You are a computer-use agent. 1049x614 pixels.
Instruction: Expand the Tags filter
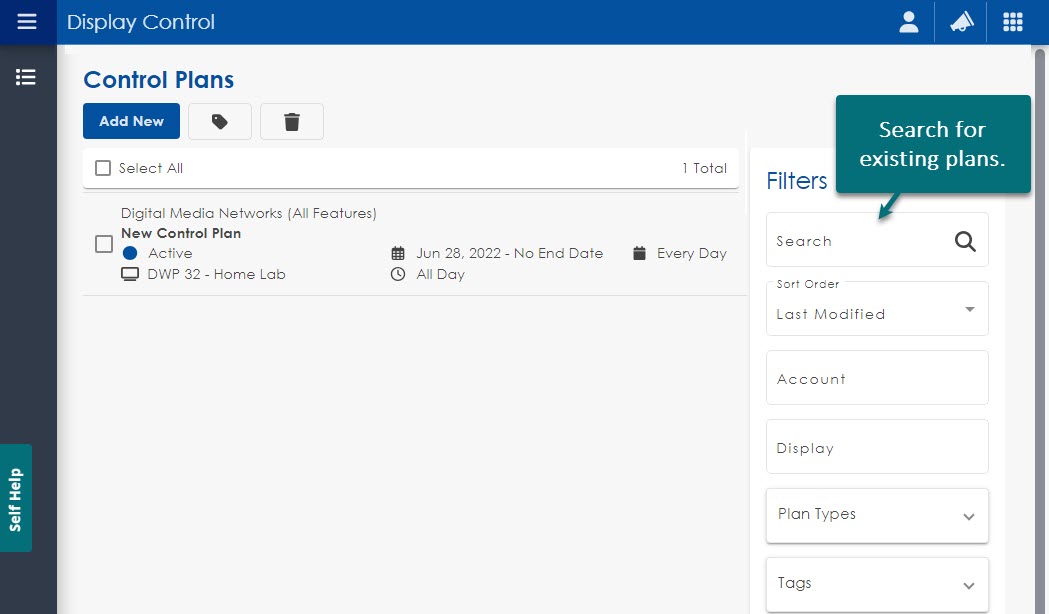tap(877, 584)
